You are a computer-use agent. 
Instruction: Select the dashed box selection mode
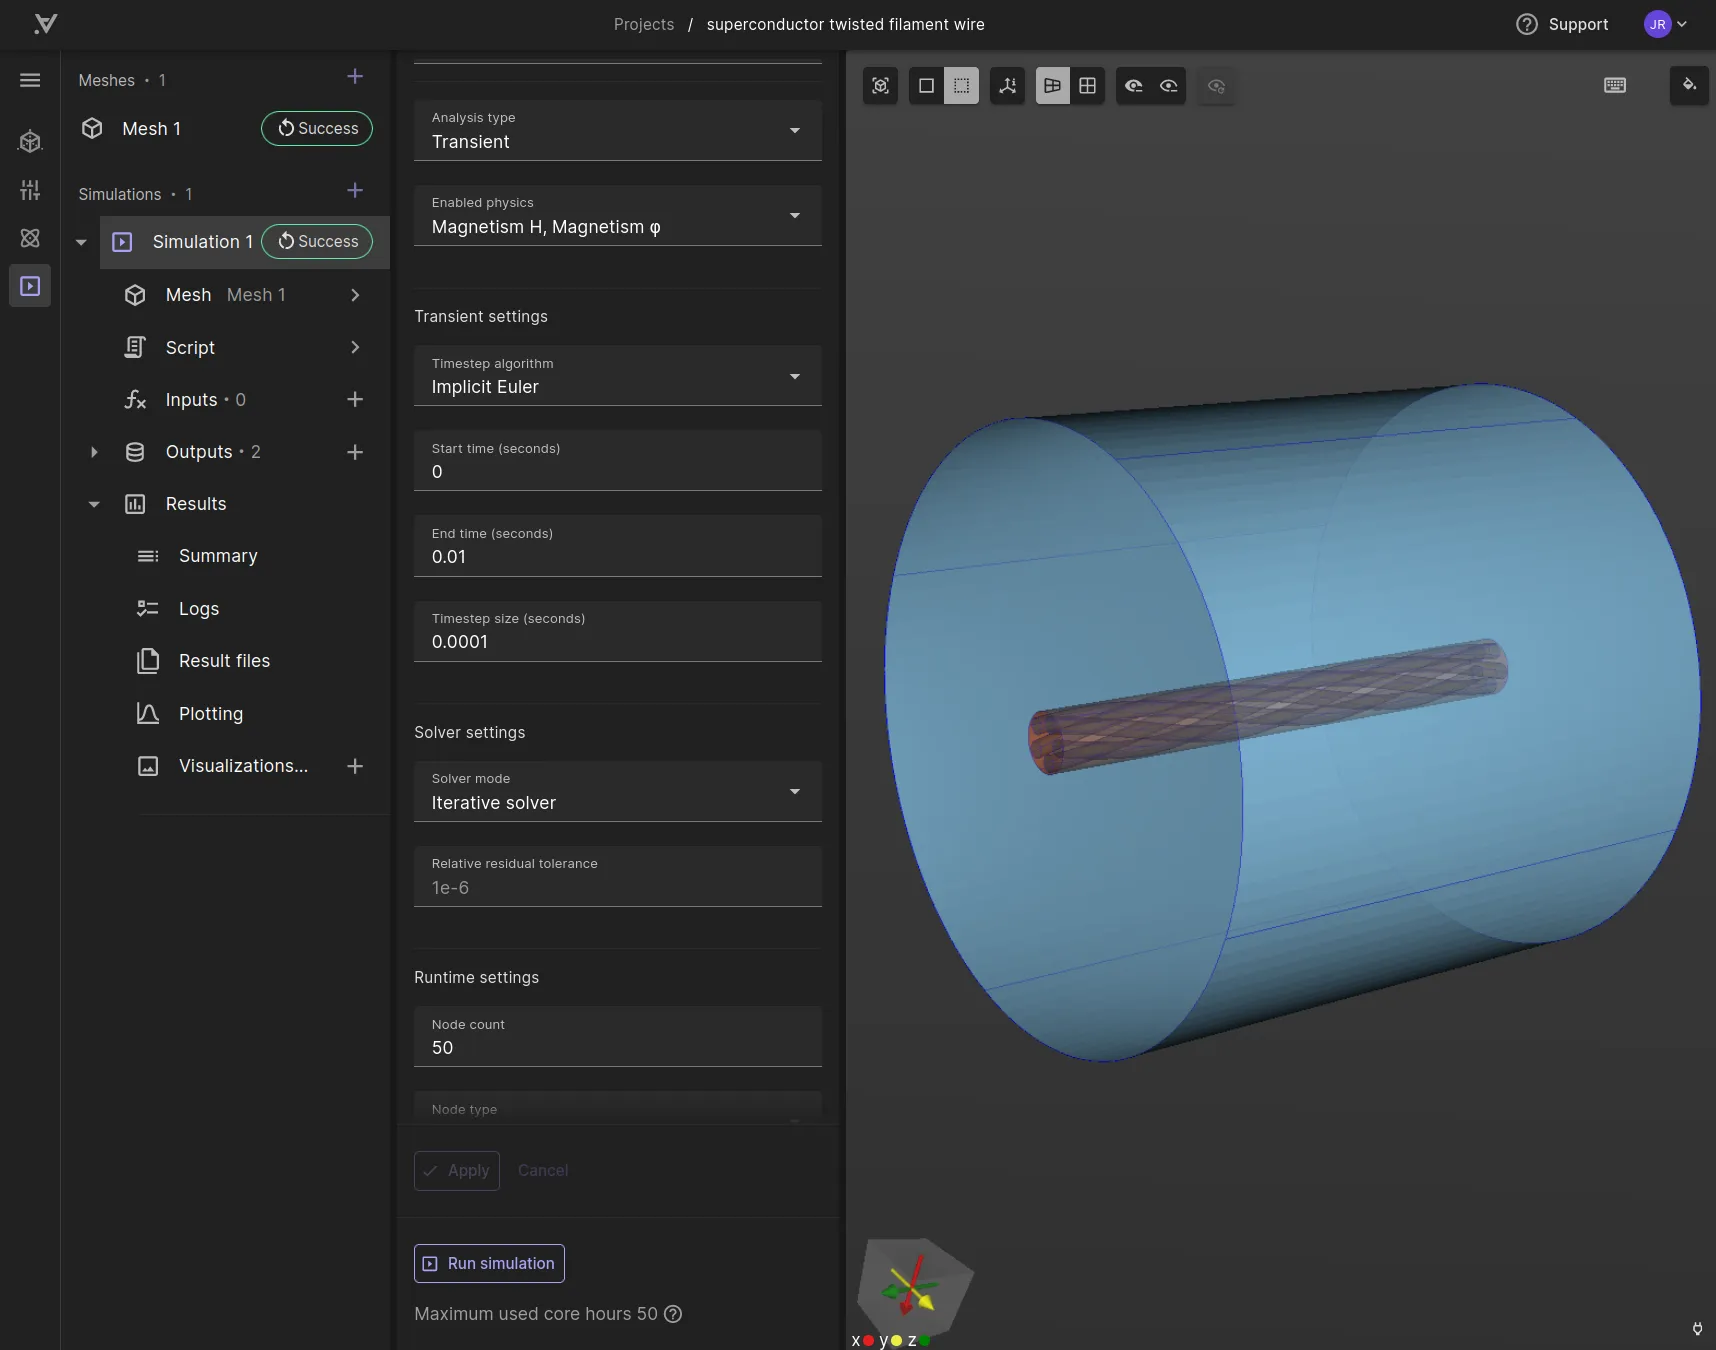(961, 86)
